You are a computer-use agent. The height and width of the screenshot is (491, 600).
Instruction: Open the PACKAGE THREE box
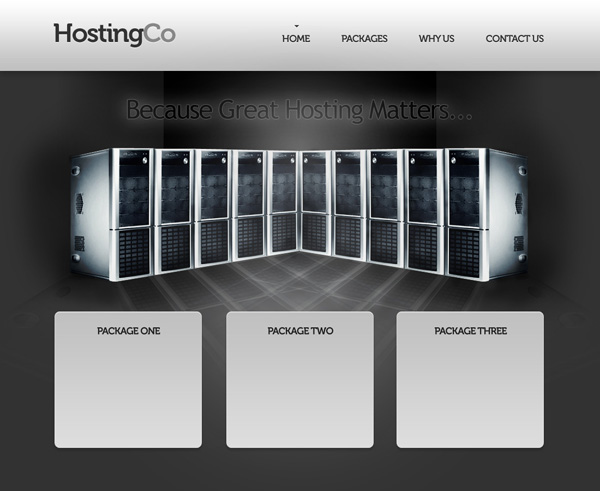click(470, 380)
